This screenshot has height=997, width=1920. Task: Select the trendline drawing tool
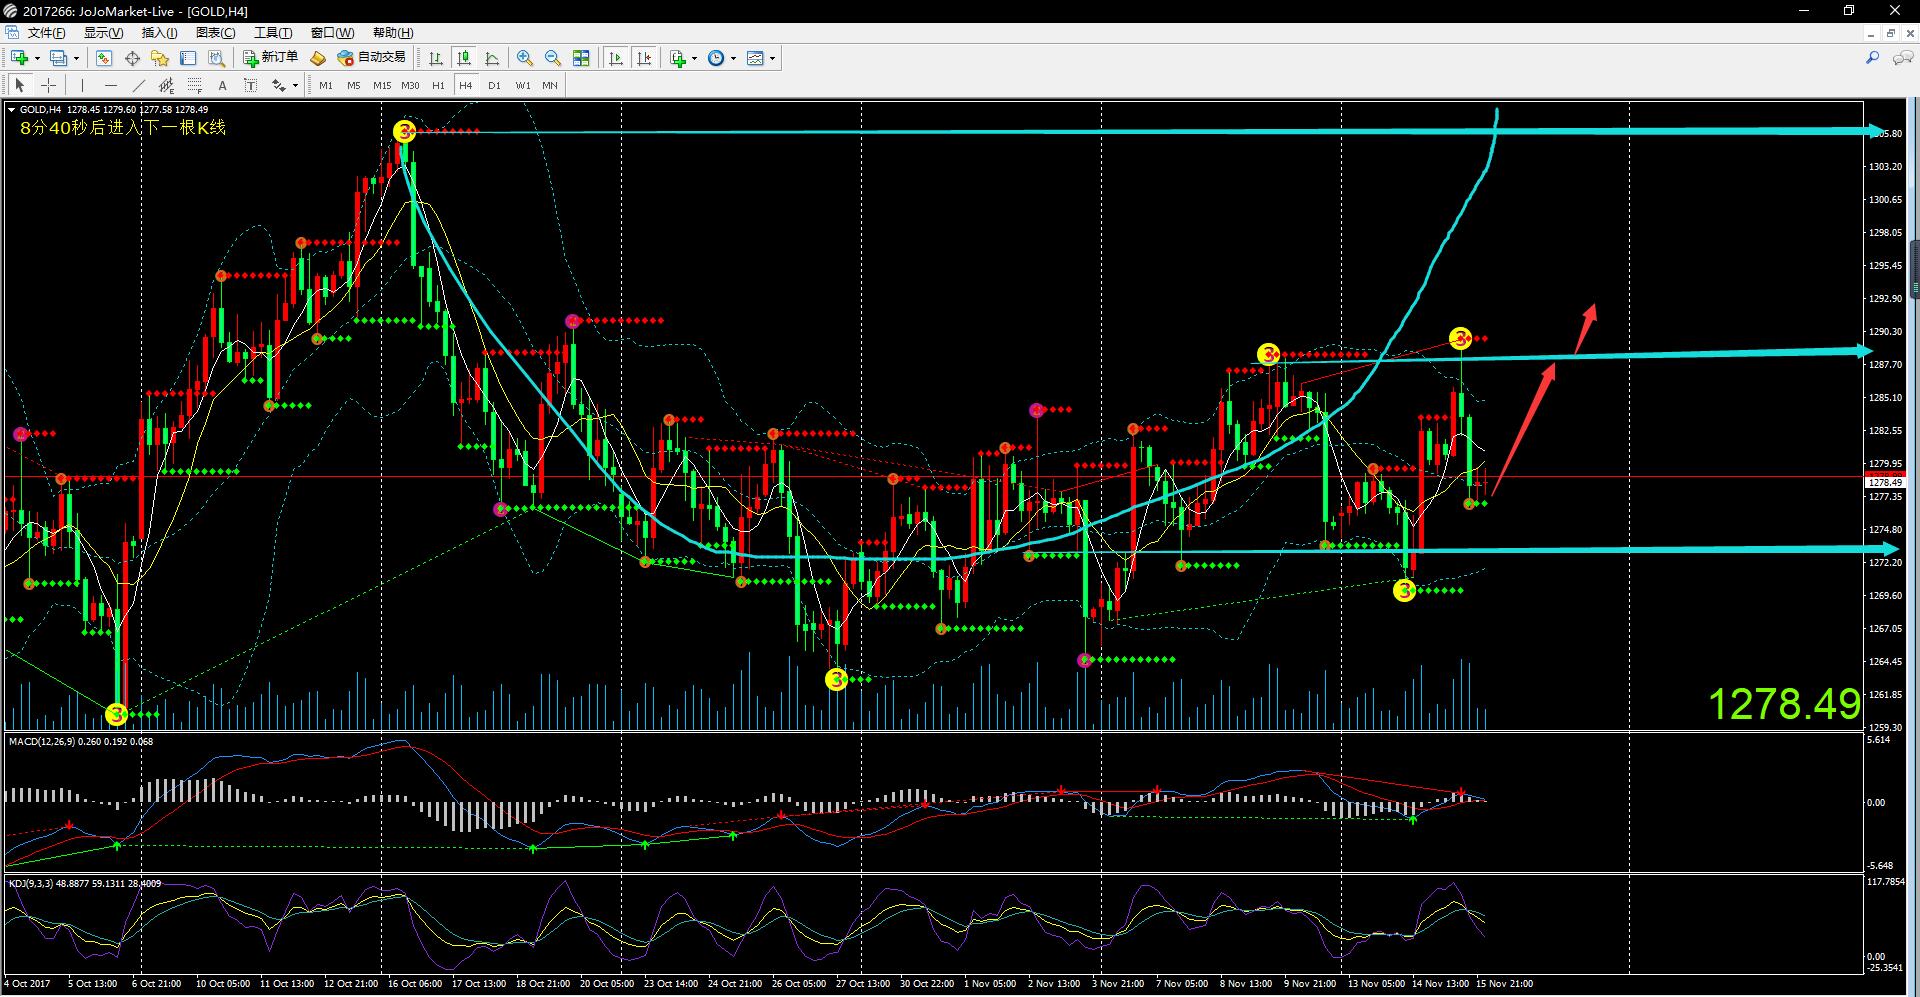(138, 86)
